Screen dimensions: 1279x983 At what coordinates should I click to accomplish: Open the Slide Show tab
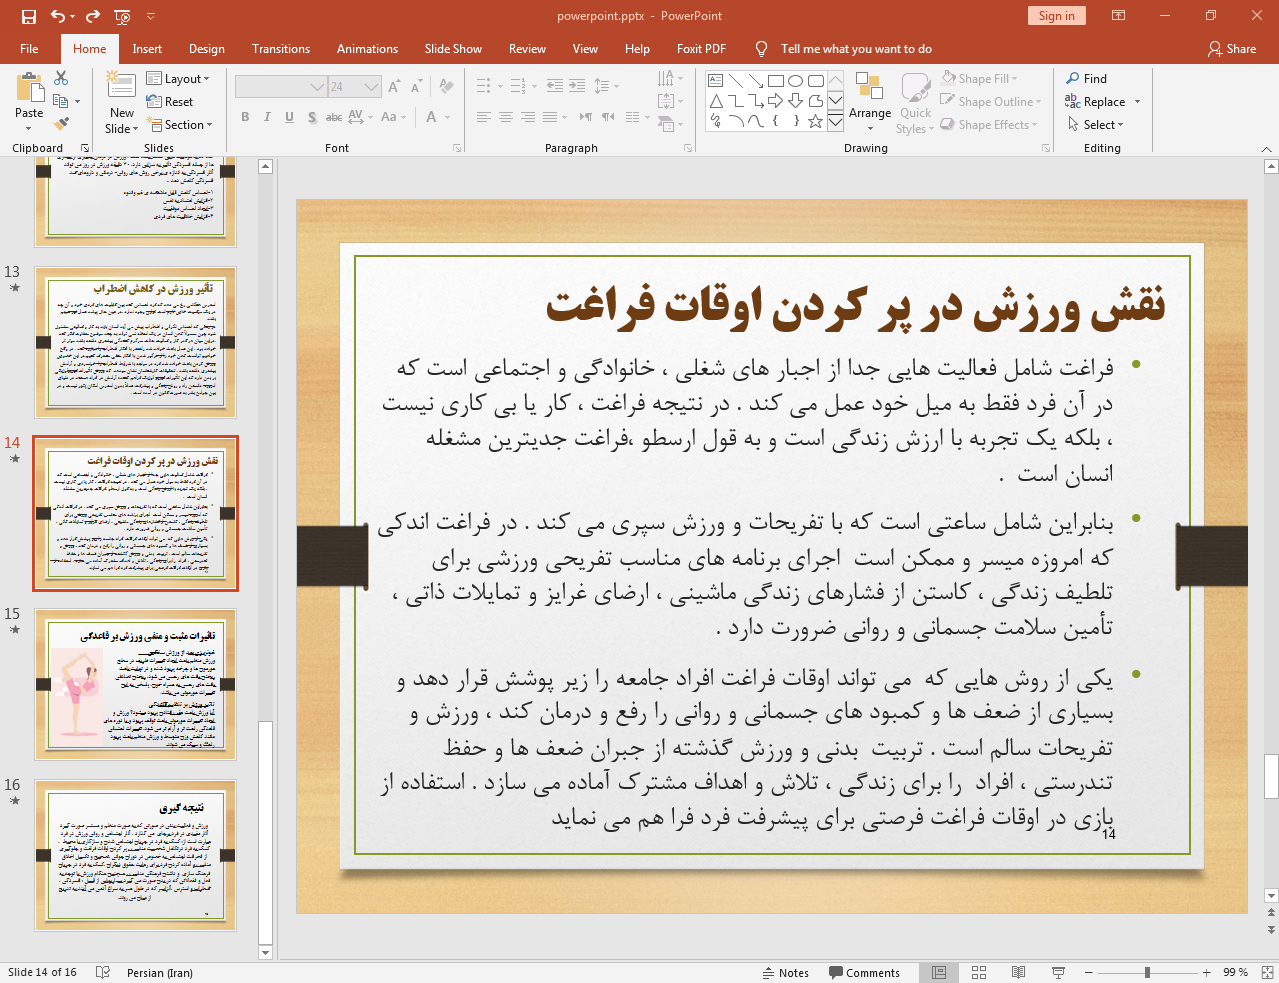coord(452,48)
